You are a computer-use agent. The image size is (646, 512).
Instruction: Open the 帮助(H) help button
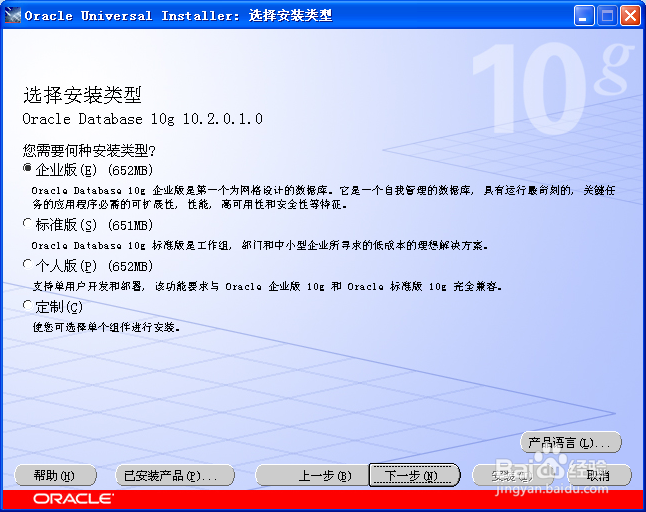55,475
